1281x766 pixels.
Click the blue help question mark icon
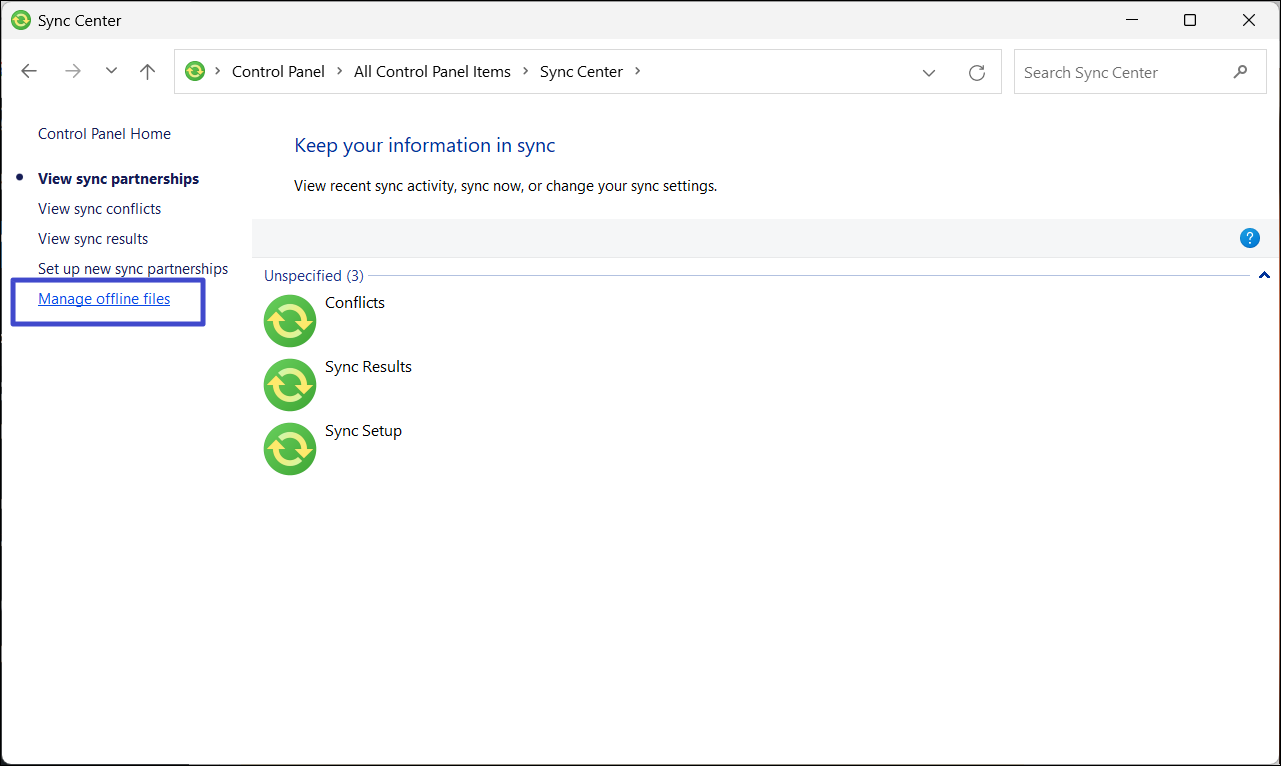(x=1249, y=238)
